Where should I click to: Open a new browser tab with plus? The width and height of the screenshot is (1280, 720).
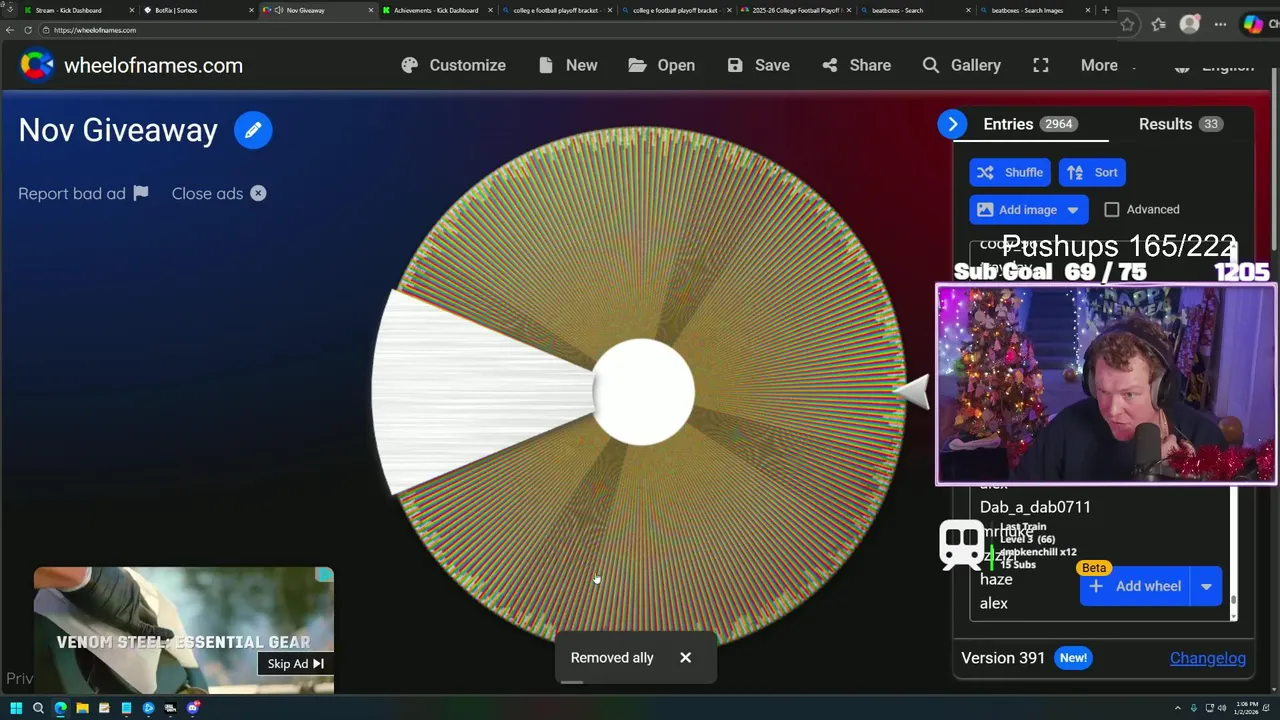click(x=1105, y=10)
